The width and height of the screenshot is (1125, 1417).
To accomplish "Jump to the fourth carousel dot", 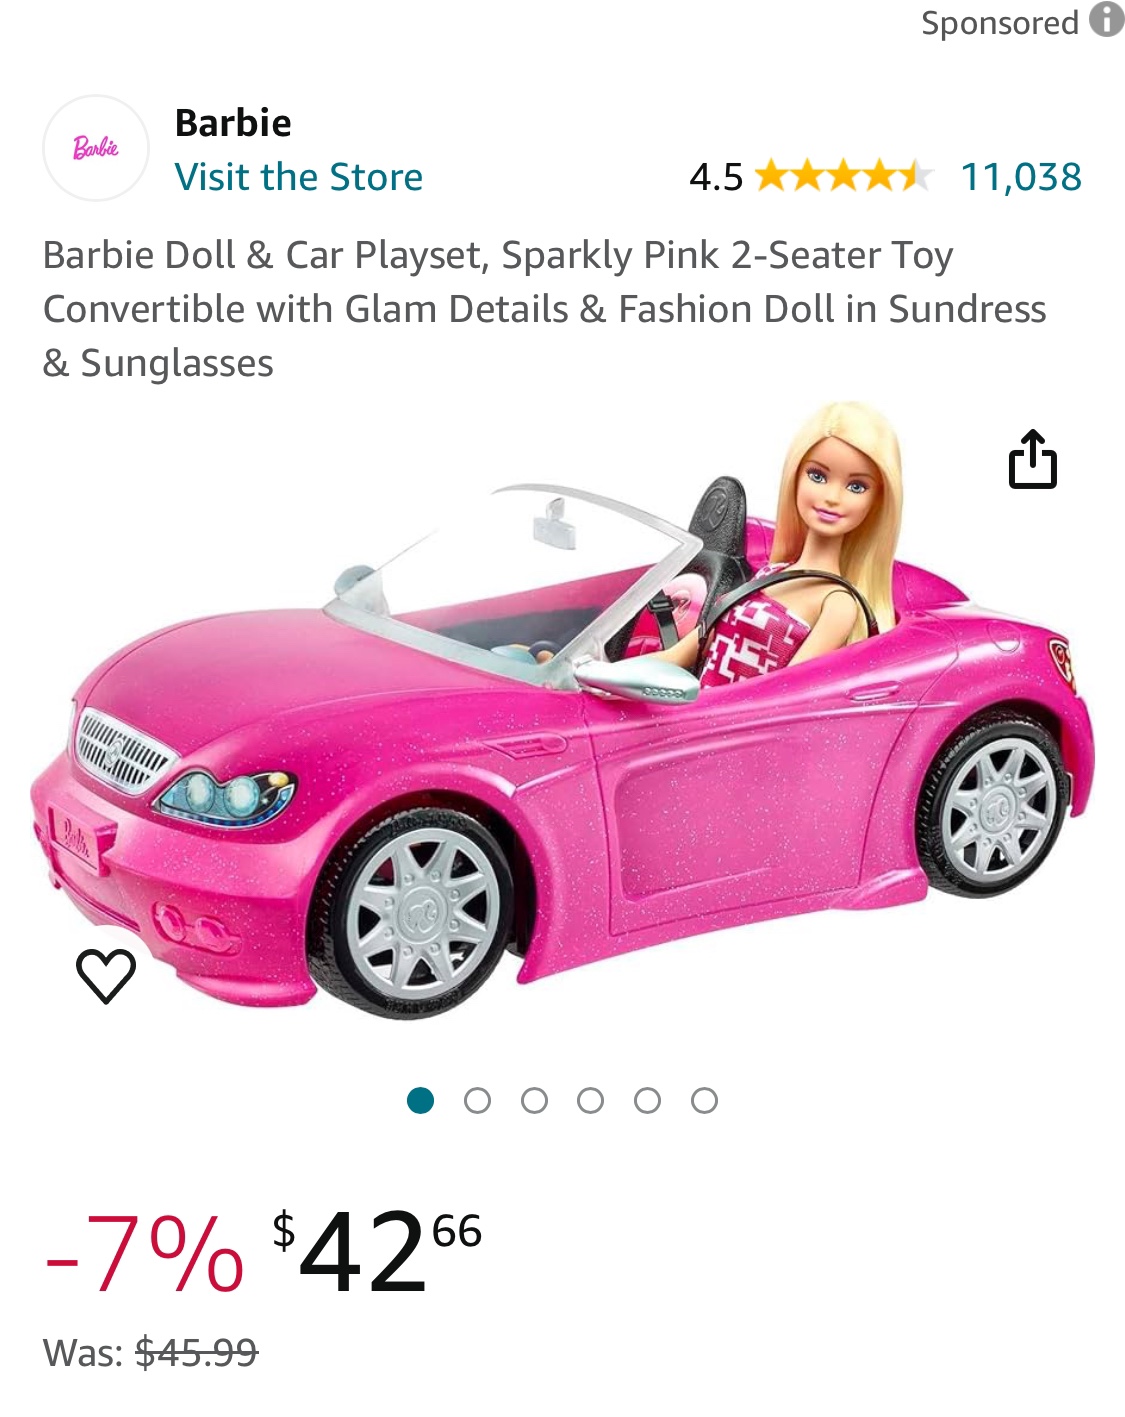I will point(591,1101).
